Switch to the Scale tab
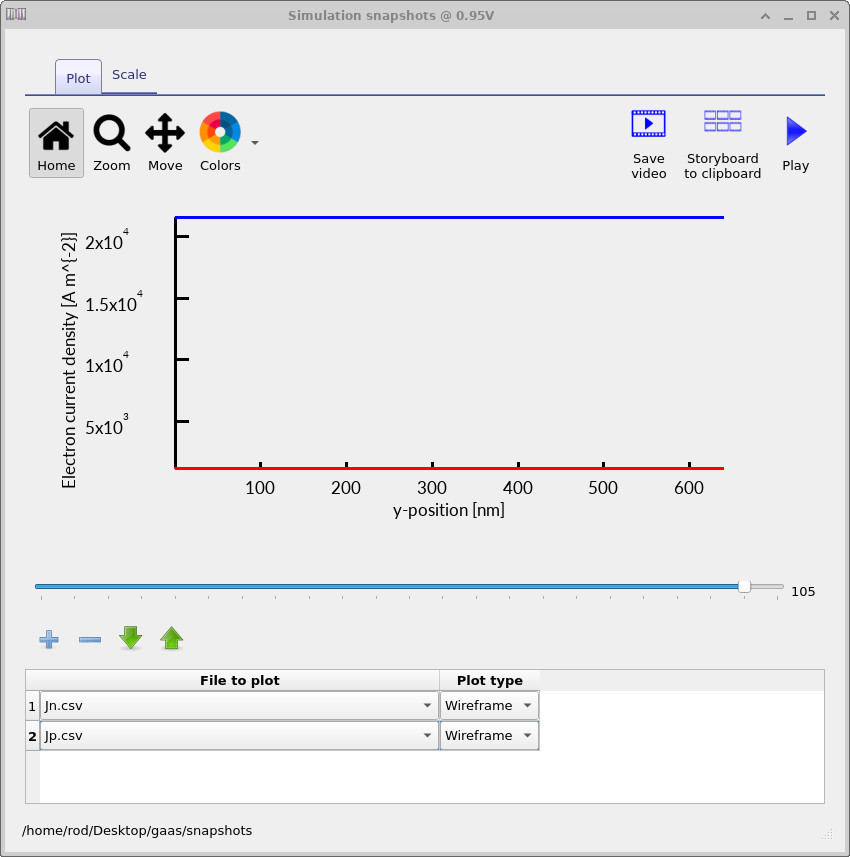This screenshot has height=857, width=850. click(129, 75)
